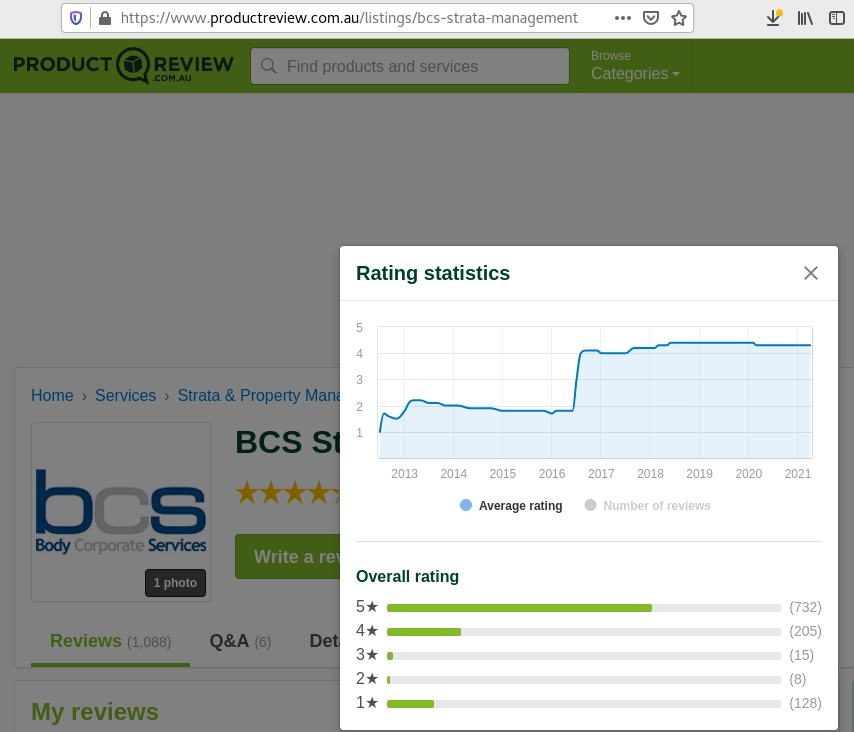Click the 2017 label on the chart axis
This screenshot has height=732, width=854.
tap(601, 474)
